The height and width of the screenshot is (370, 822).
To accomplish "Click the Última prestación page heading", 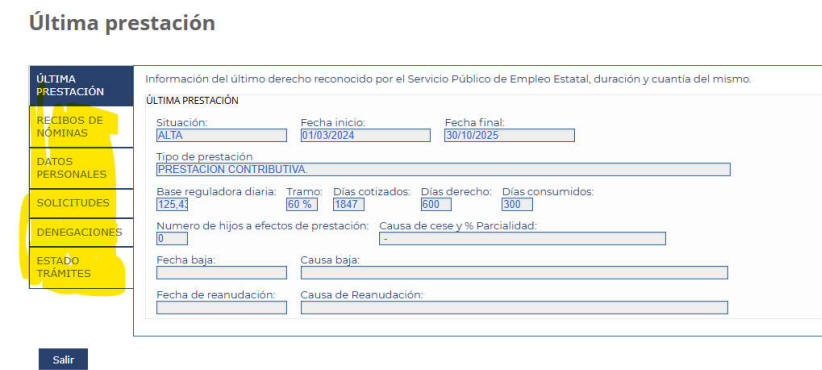I will click(122, 24).
